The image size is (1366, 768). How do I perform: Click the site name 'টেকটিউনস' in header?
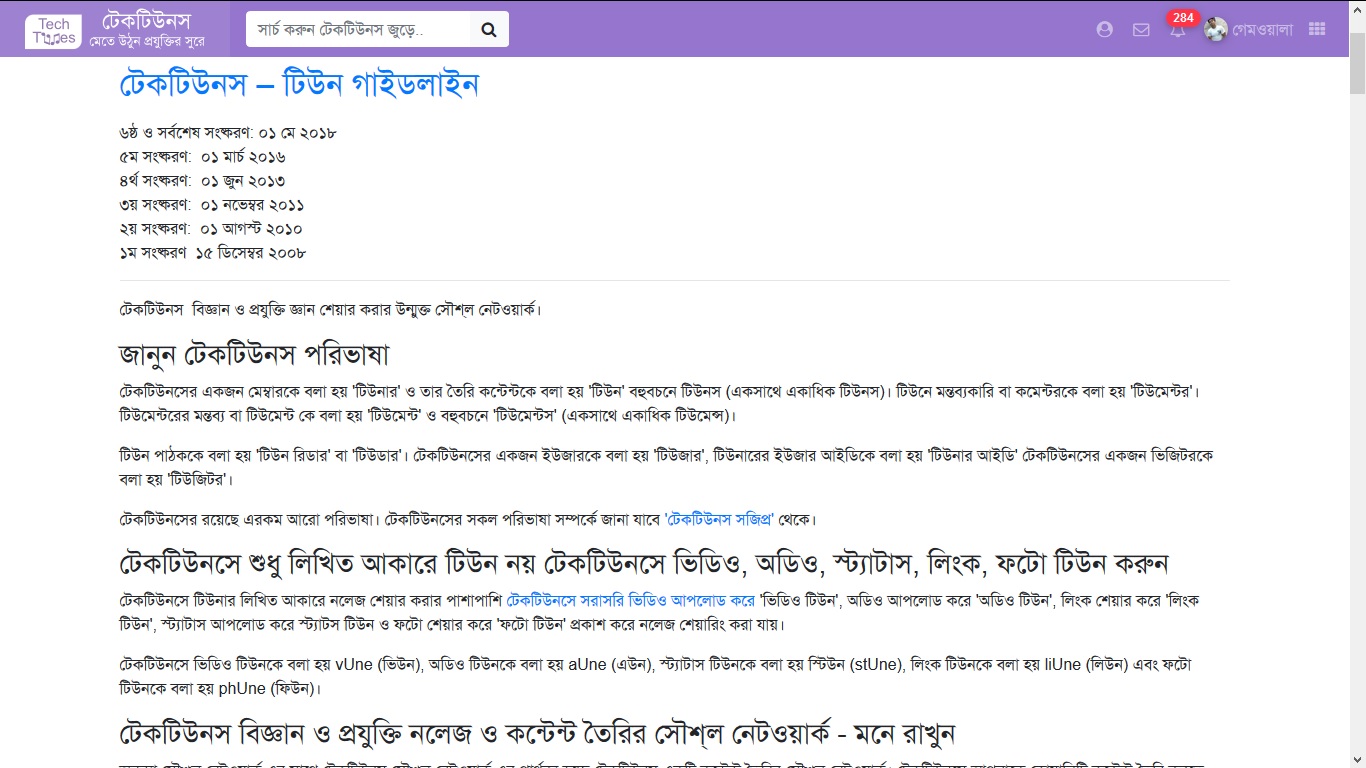pos(146,21)
